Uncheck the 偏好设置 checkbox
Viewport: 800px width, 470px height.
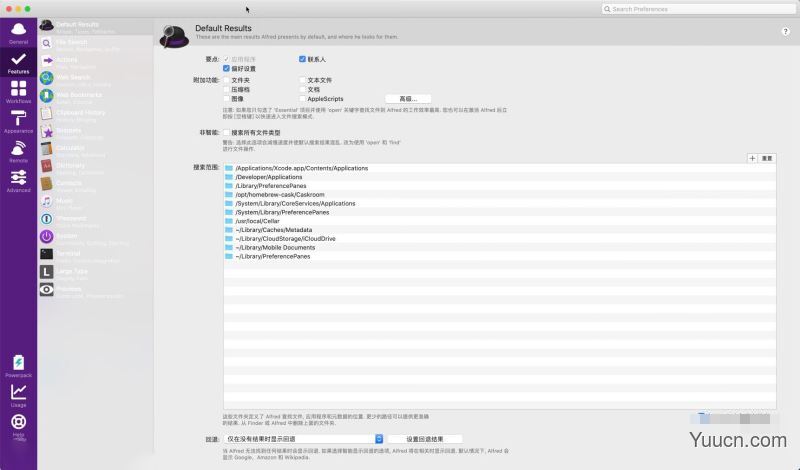(x=226, y=68)
